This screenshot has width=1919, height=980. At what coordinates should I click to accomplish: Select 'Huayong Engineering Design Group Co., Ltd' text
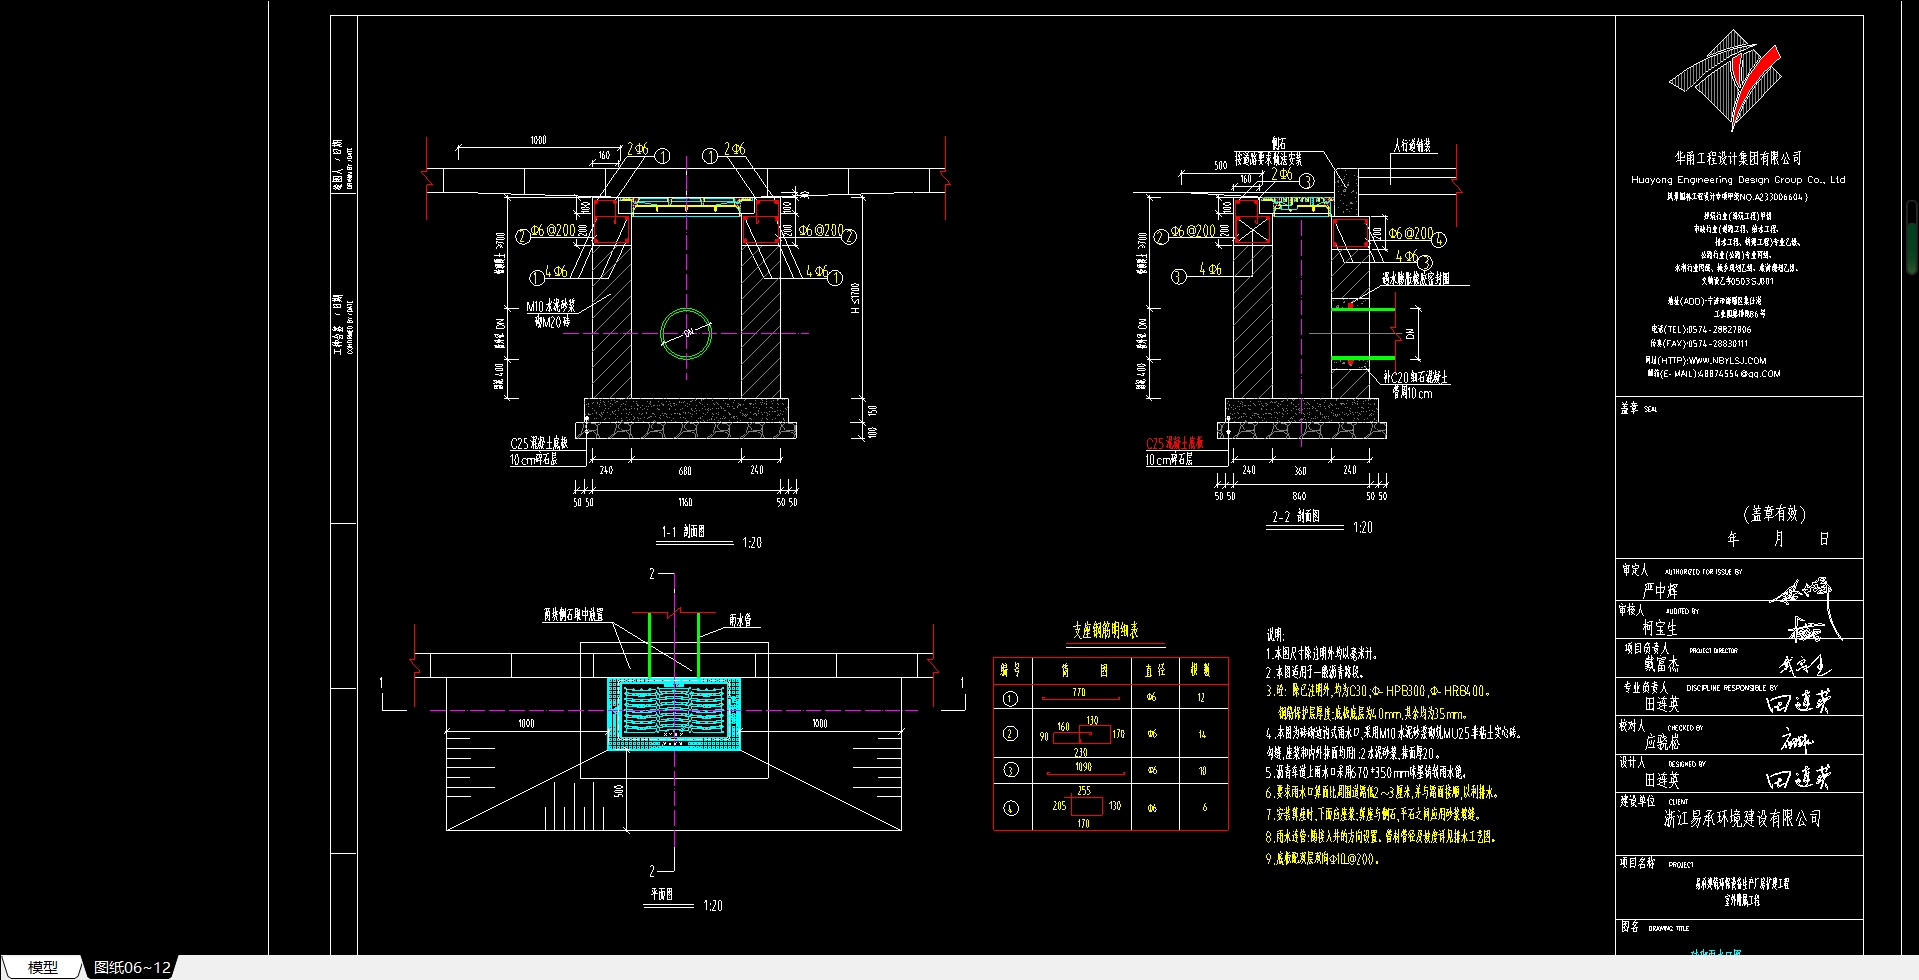[1738, 180]
